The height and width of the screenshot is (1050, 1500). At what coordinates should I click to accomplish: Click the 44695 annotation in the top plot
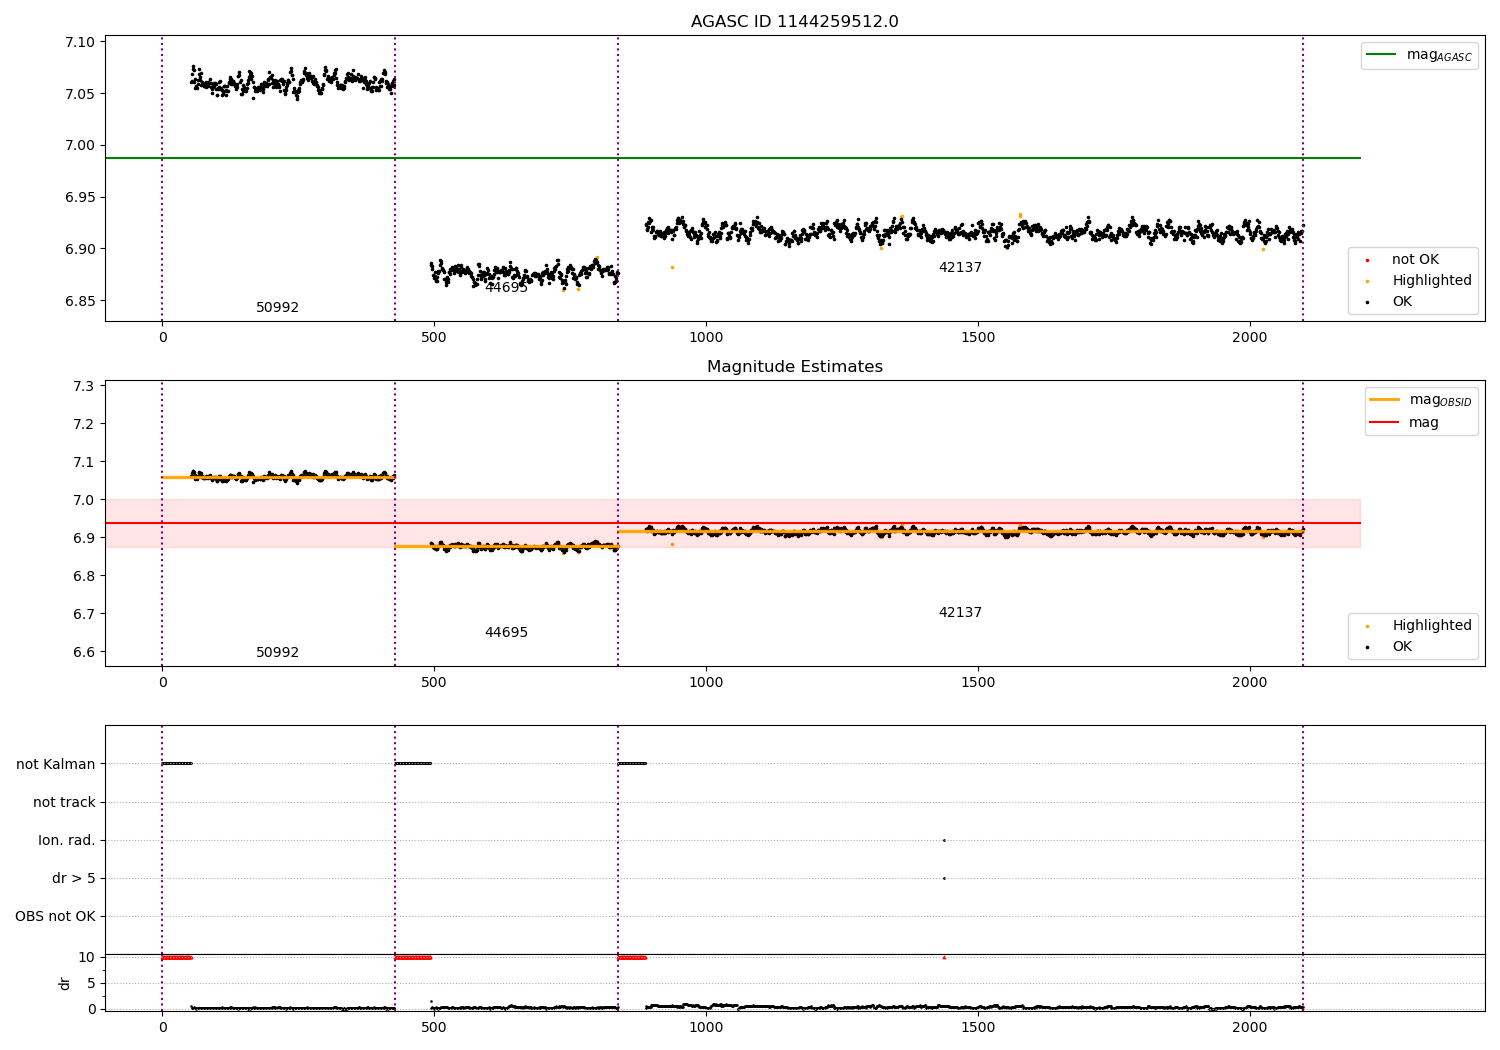506,287
